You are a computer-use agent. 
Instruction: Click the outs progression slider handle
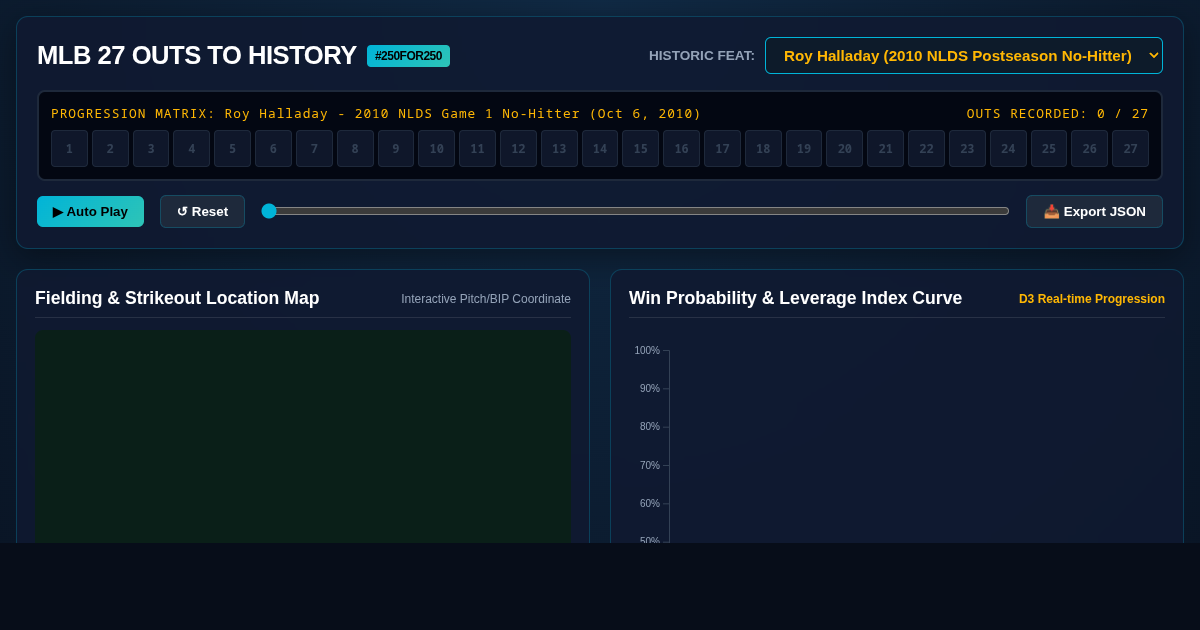269,211
